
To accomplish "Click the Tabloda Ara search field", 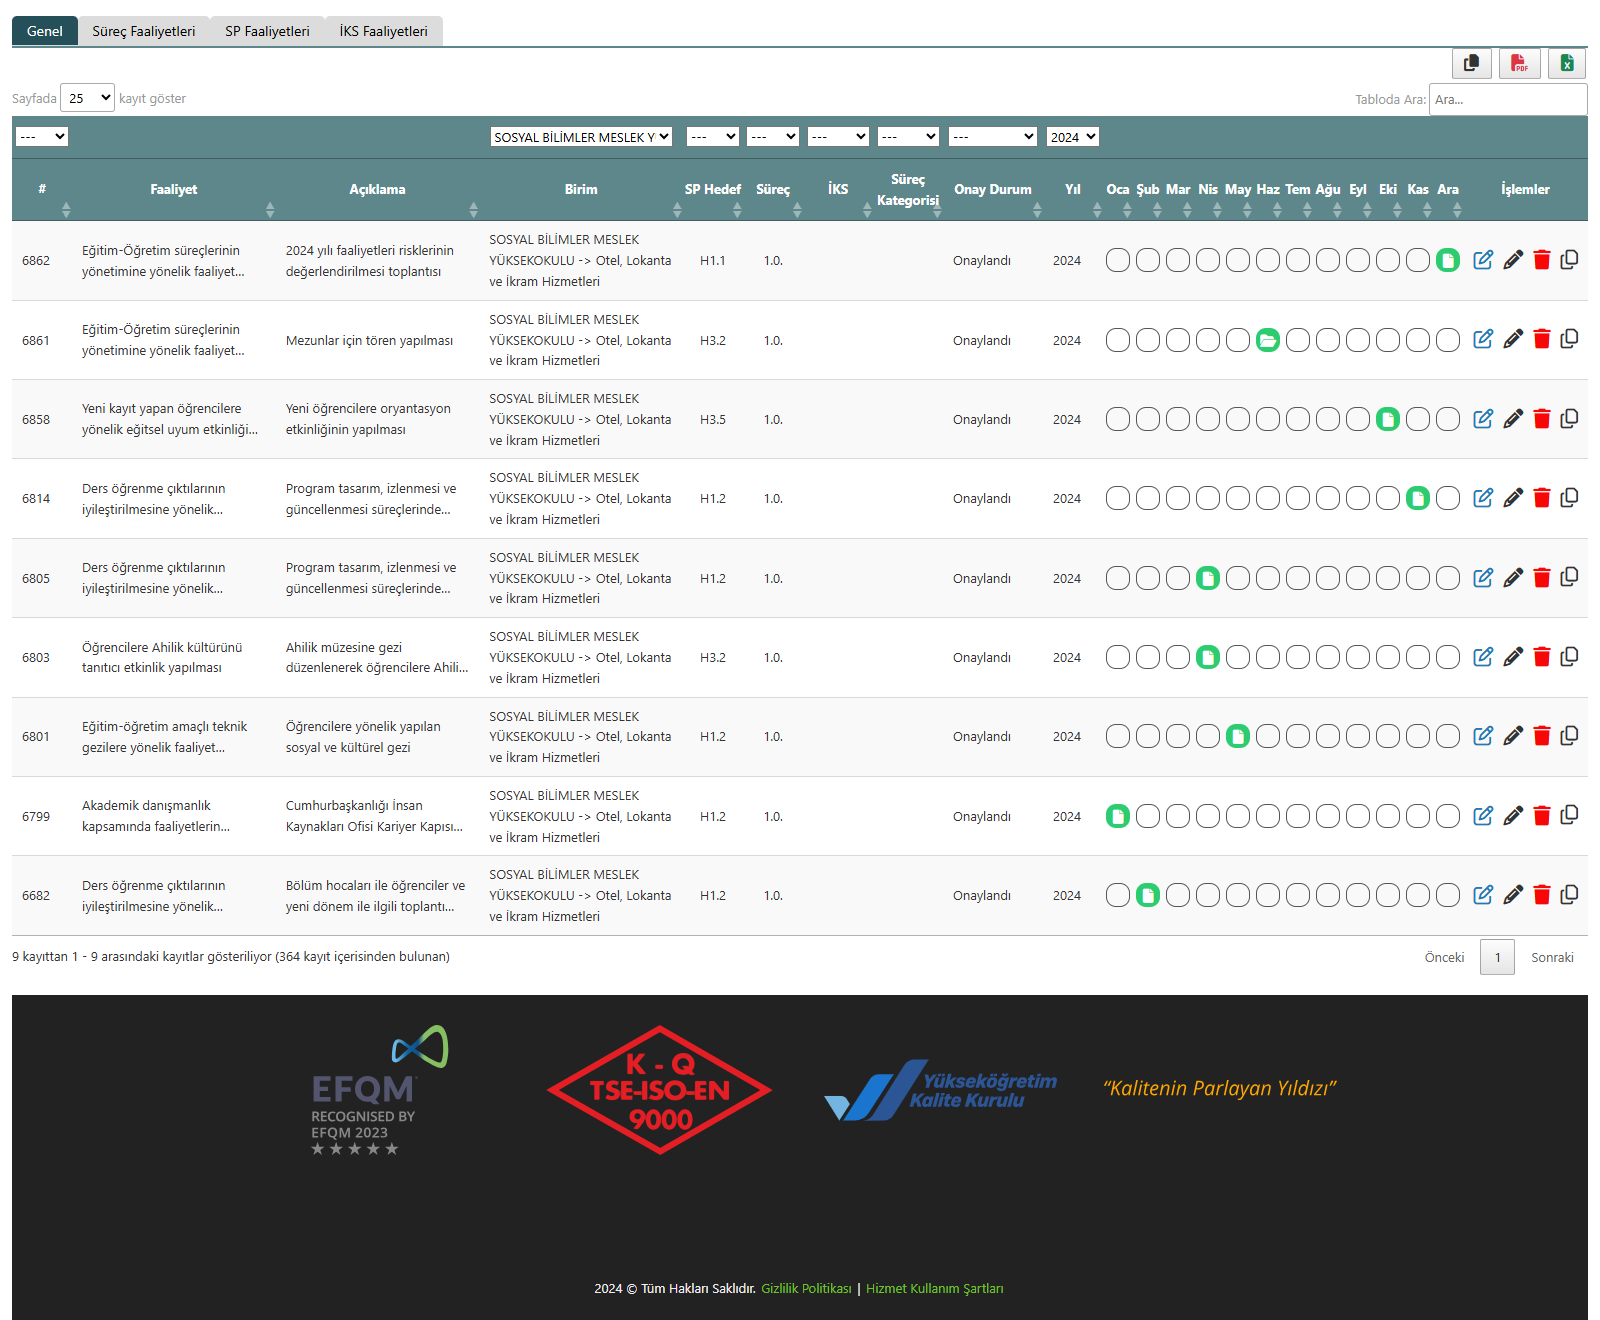I will pos(1507,99).
